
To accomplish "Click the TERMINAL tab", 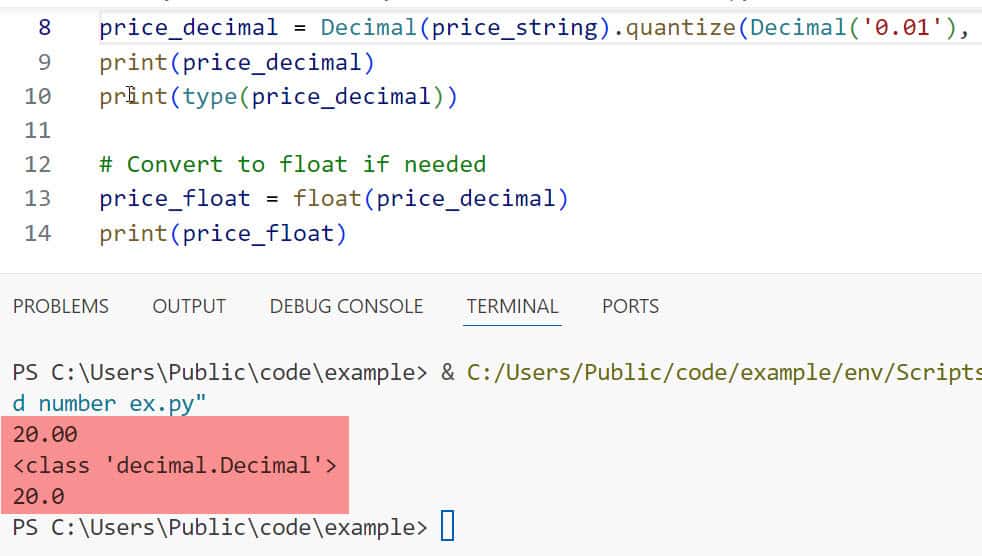I will (x=512, y=306).
